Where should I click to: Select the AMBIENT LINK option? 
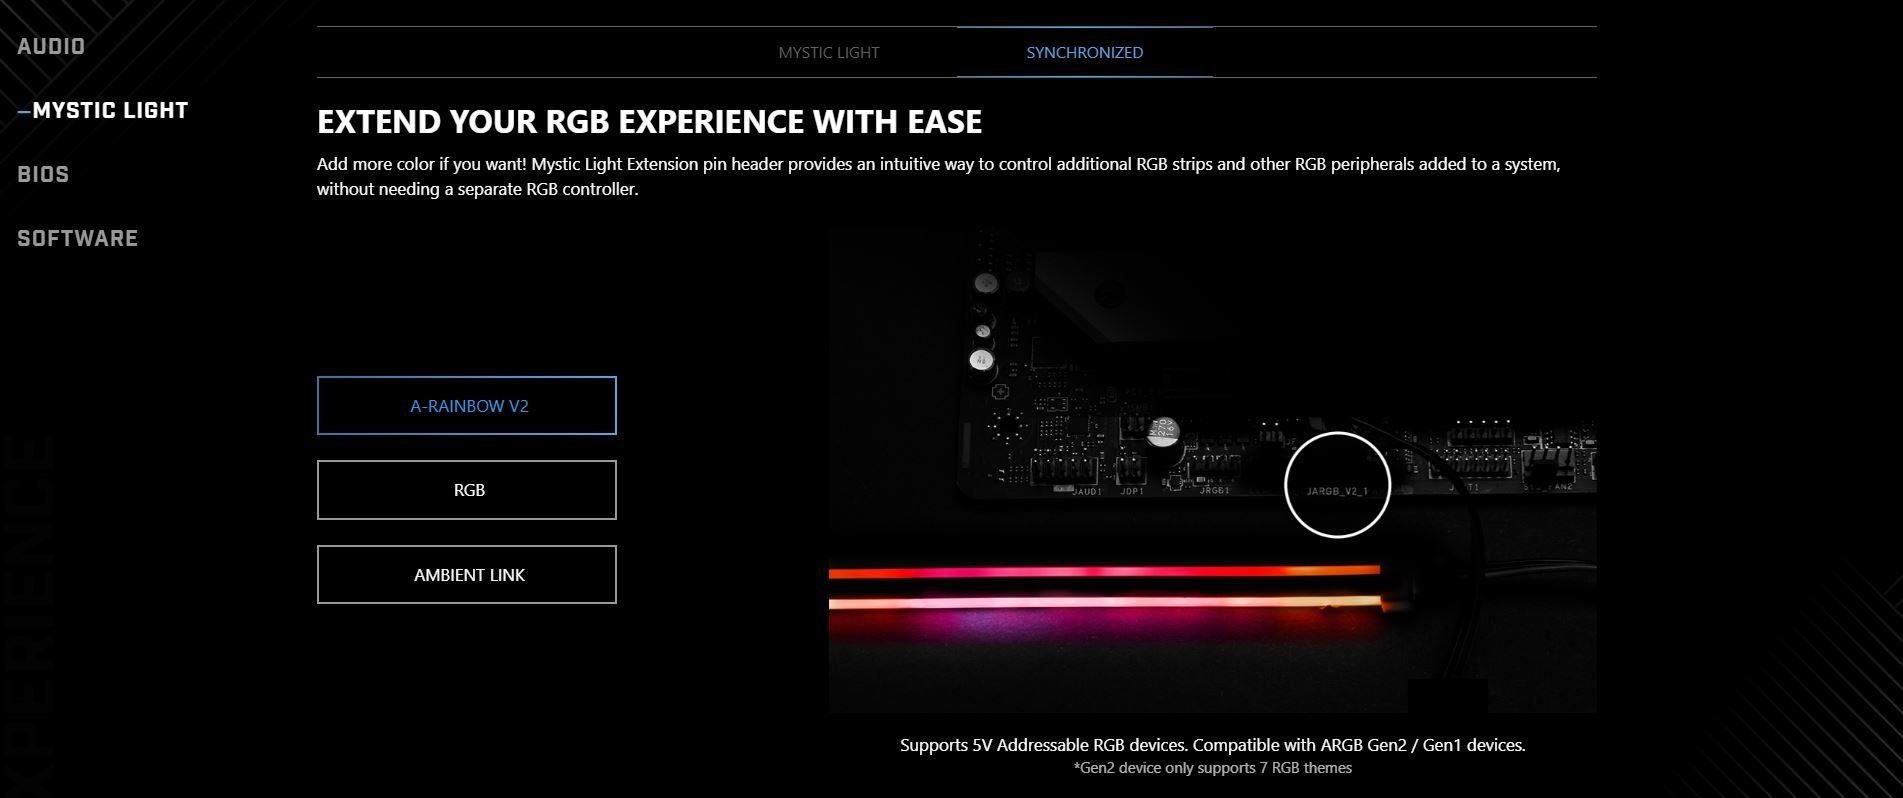pos(467,575)
